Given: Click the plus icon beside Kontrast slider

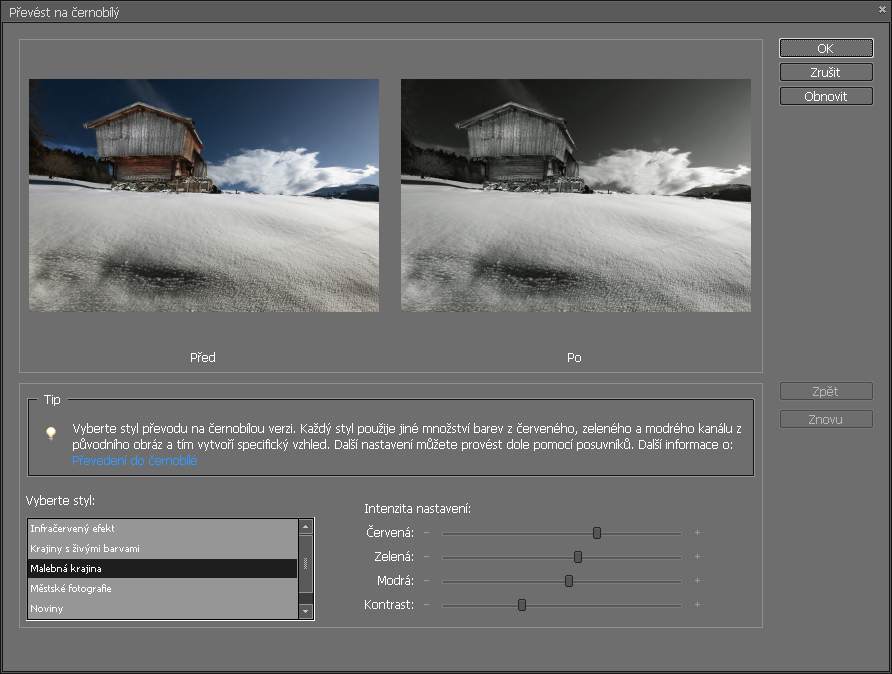Looking at the screenshot, I should tap(697, 605).
